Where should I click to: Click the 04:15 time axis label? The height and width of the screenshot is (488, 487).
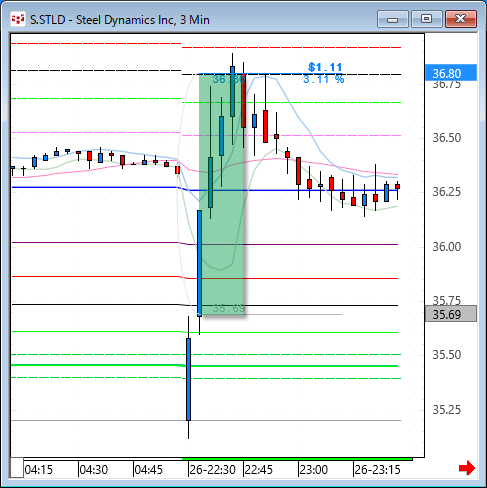click(x=39, y=470)
